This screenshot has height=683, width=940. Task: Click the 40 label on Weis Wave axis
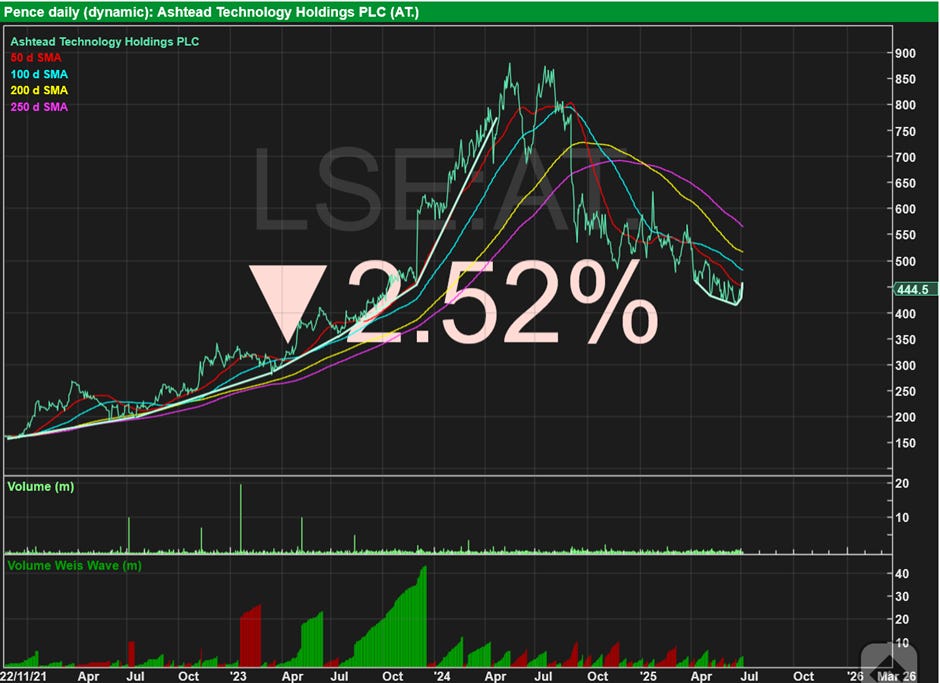pyautogui.click(x=902, y=574)
